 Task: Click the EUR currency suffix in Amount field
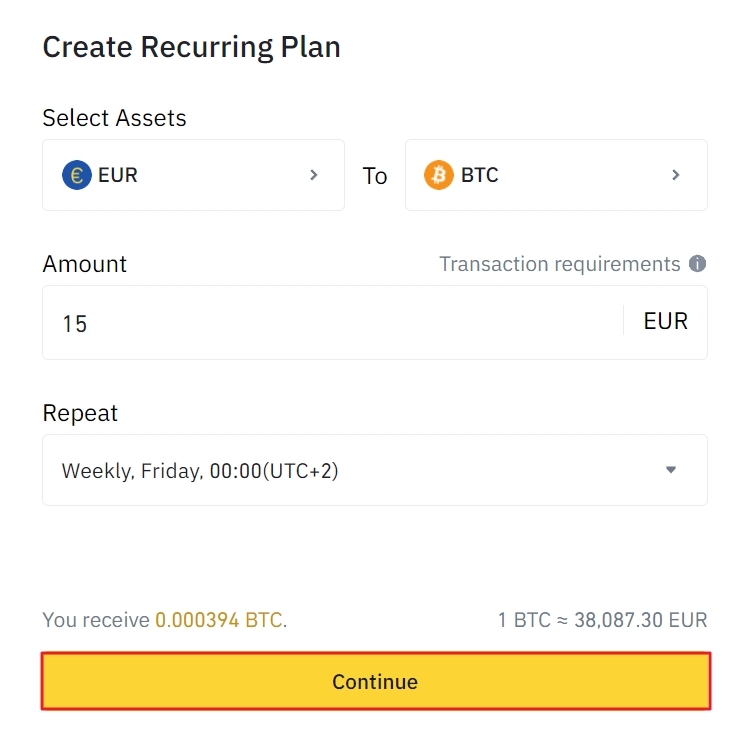pyautogui.click(x=665, y=322)
